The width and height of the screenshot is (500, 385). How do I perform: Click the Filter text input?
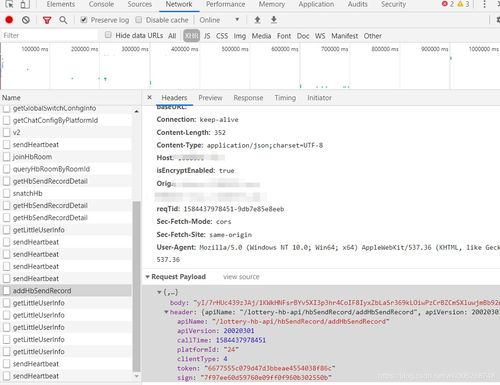(49, 35)
